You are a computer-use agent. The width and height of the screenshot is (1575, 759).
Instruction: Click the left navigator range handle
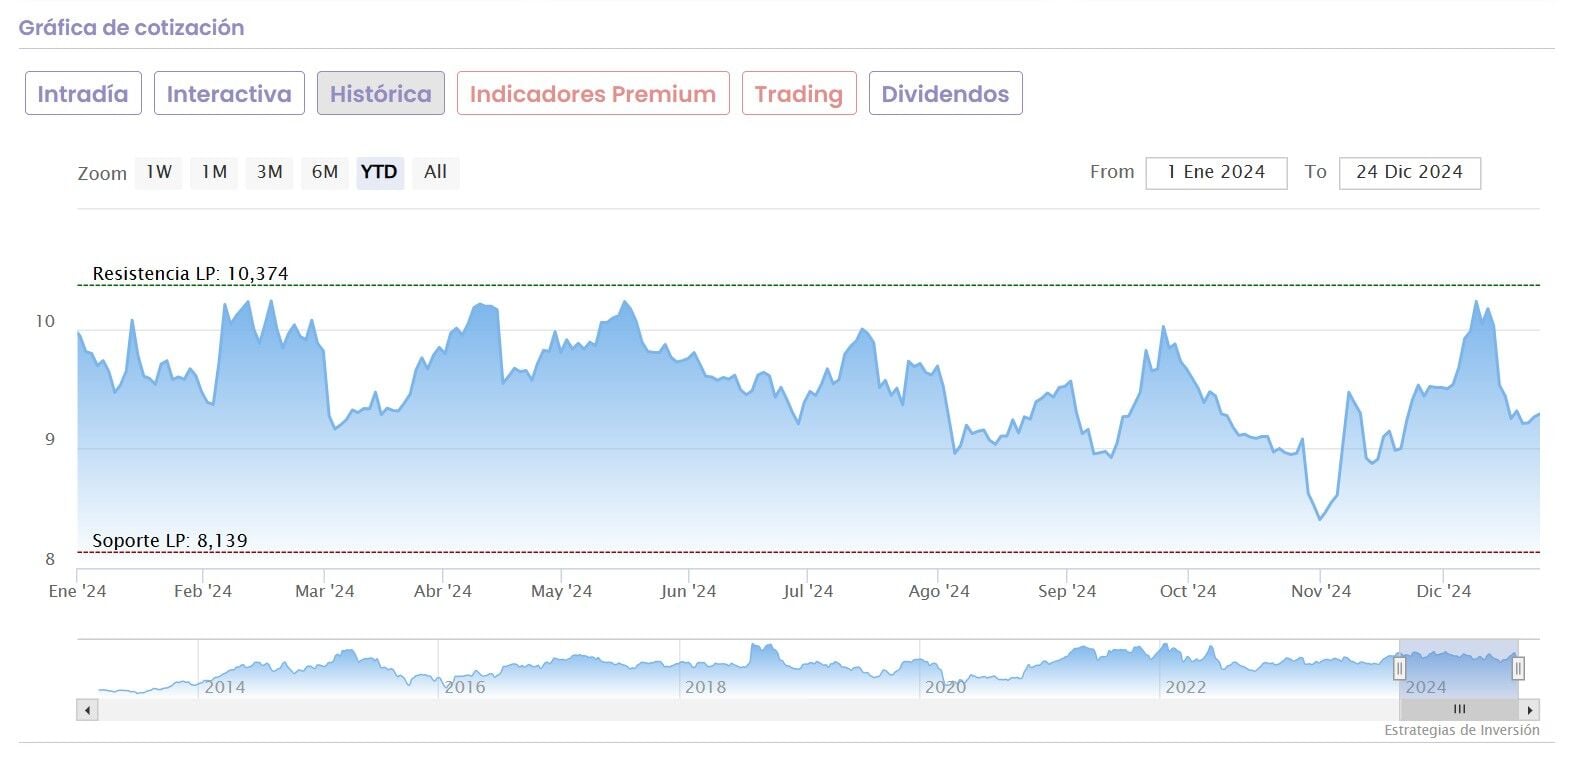pyautogui.click(x=1399, y=668)
